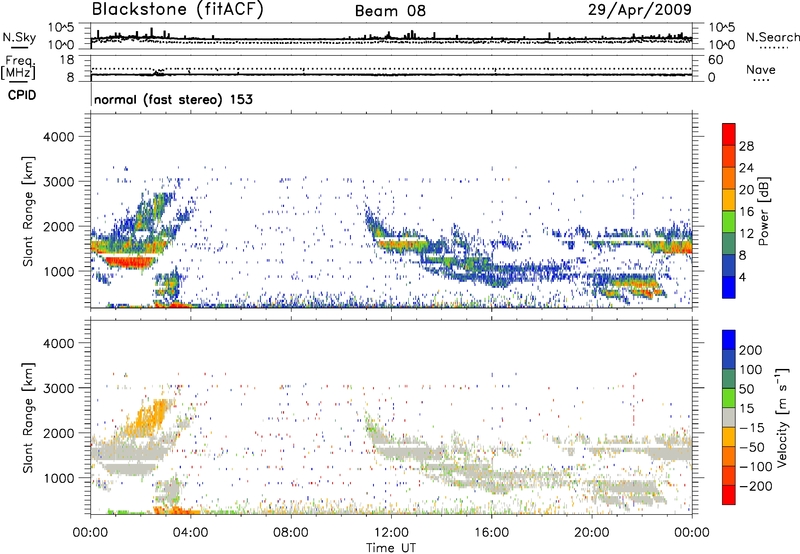
Task: Click the "Power [dB]" color bar label
Action: click(764, 211)
